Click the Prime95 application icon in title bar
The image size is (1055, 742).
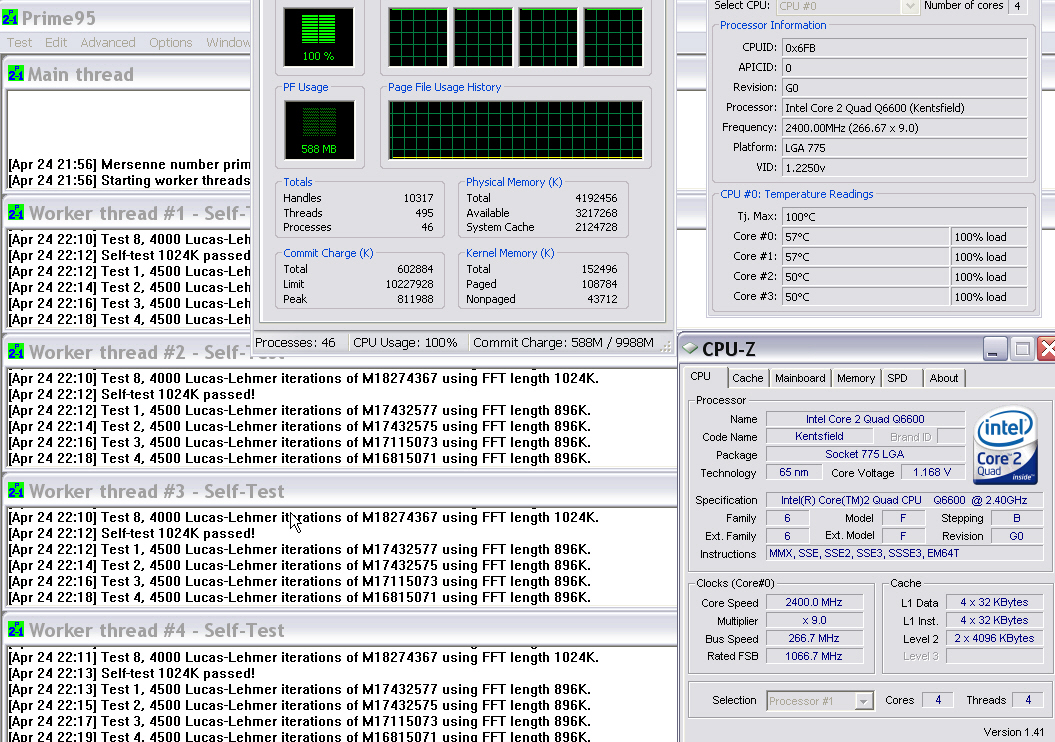[x=10, y=17]
